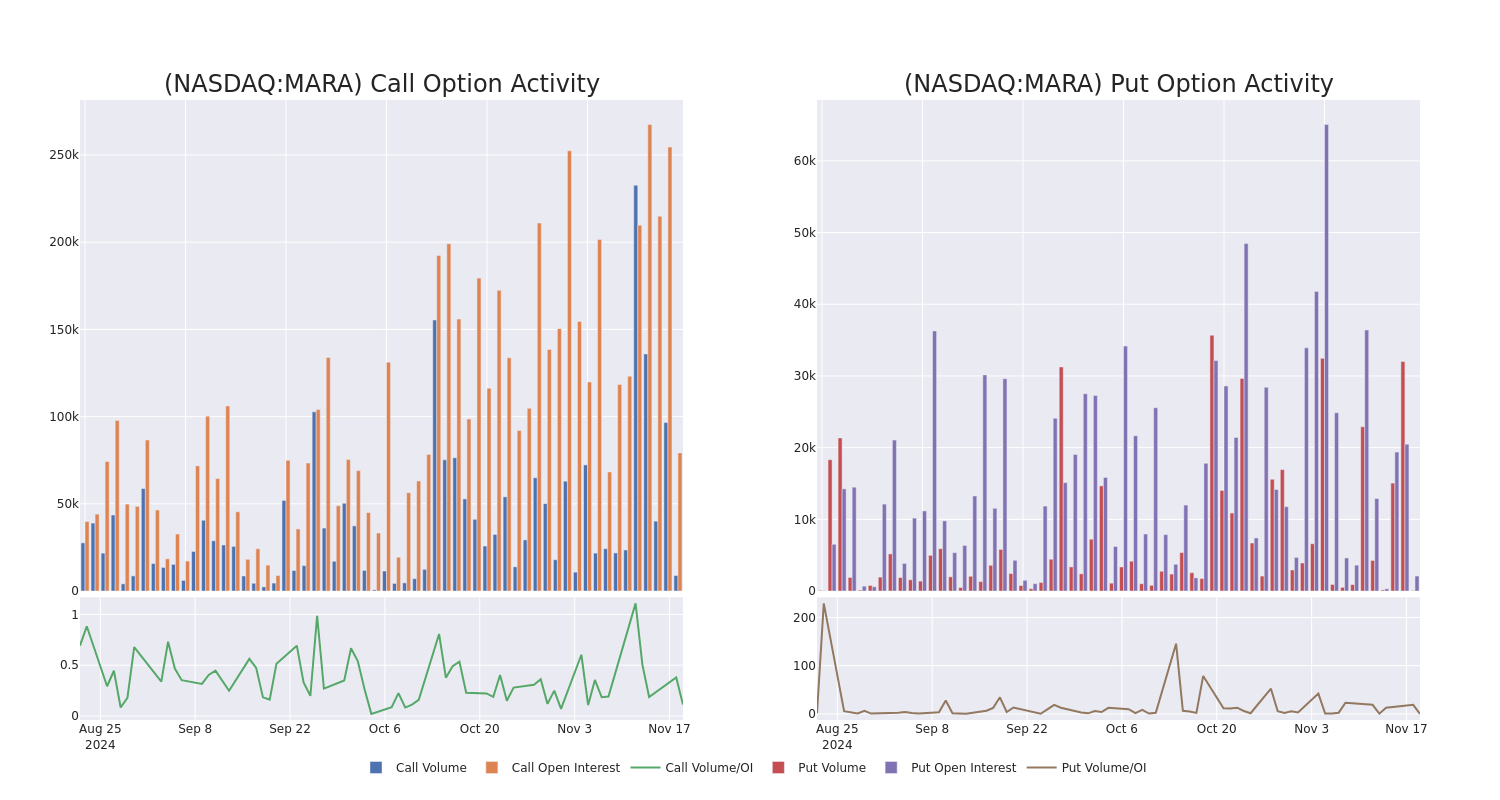Toggle the Call Volume legend entry
The height and width of the screenshot is (800, 1500).
click(x=418, y=768)
